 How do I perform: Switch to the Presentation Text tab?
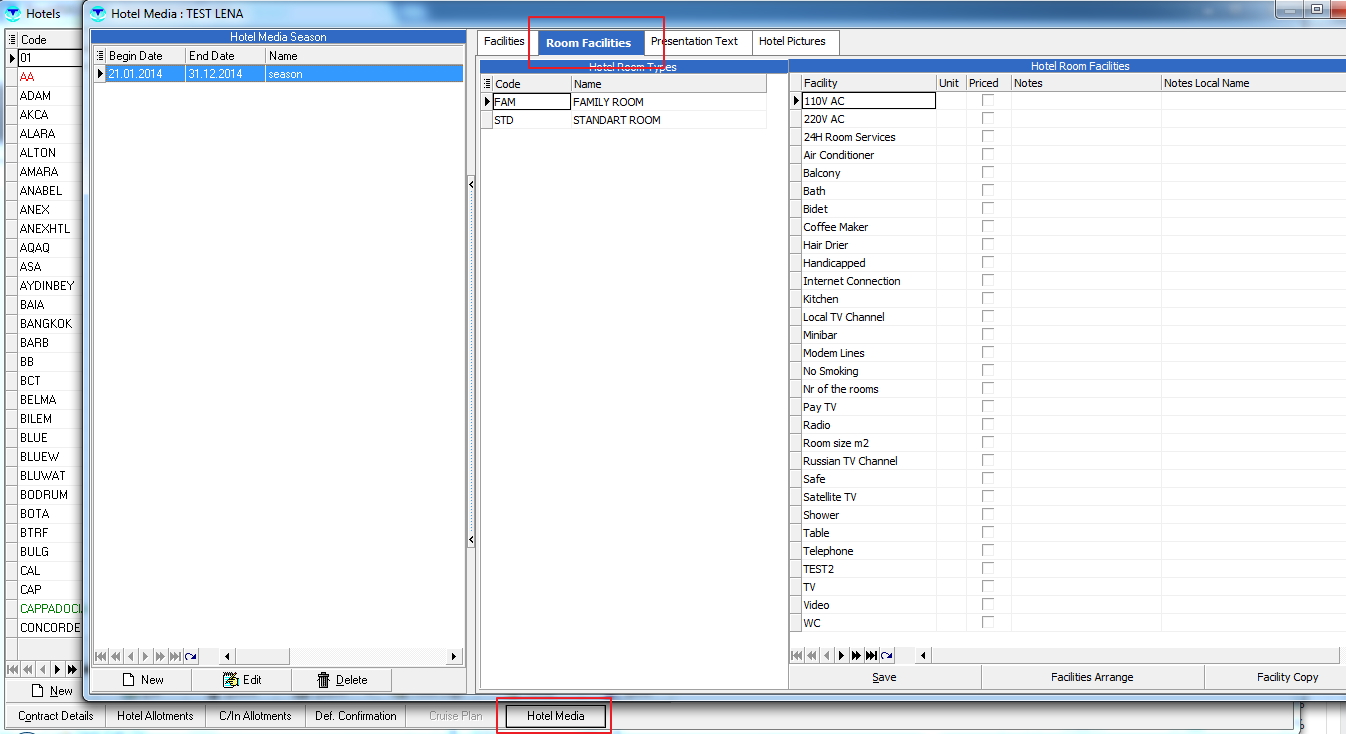coord(694,42)
